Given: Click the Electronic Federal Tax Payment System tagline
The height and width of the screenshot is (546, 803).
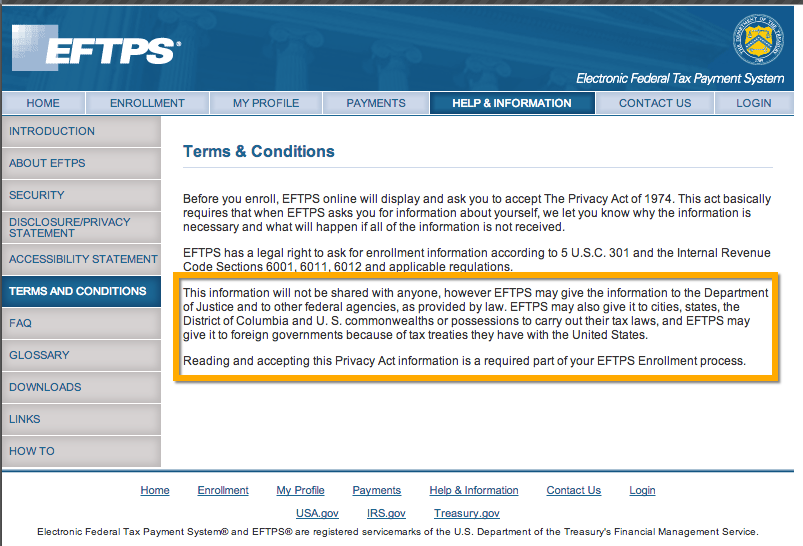Looking at the screenshot, I should [680, 78].
